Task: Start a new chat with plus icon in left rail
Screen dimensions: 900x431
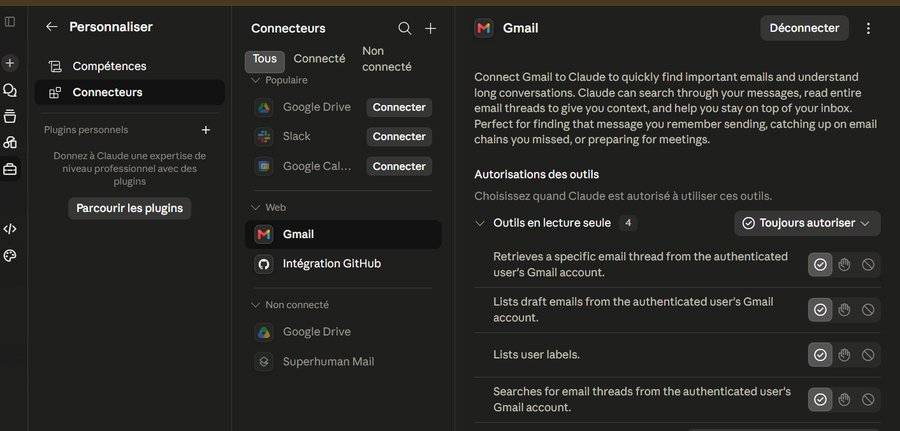Action: tap(10, 63)
